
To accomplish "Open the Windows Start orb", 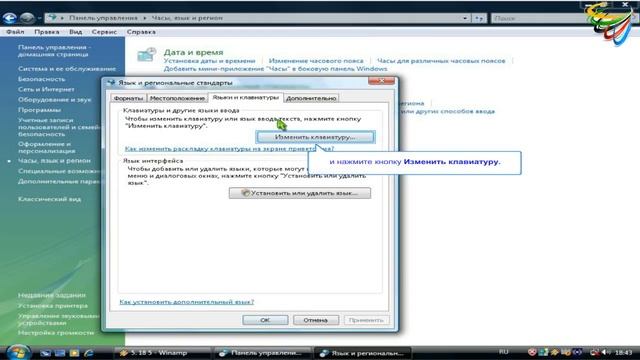I will coord(18,352).
